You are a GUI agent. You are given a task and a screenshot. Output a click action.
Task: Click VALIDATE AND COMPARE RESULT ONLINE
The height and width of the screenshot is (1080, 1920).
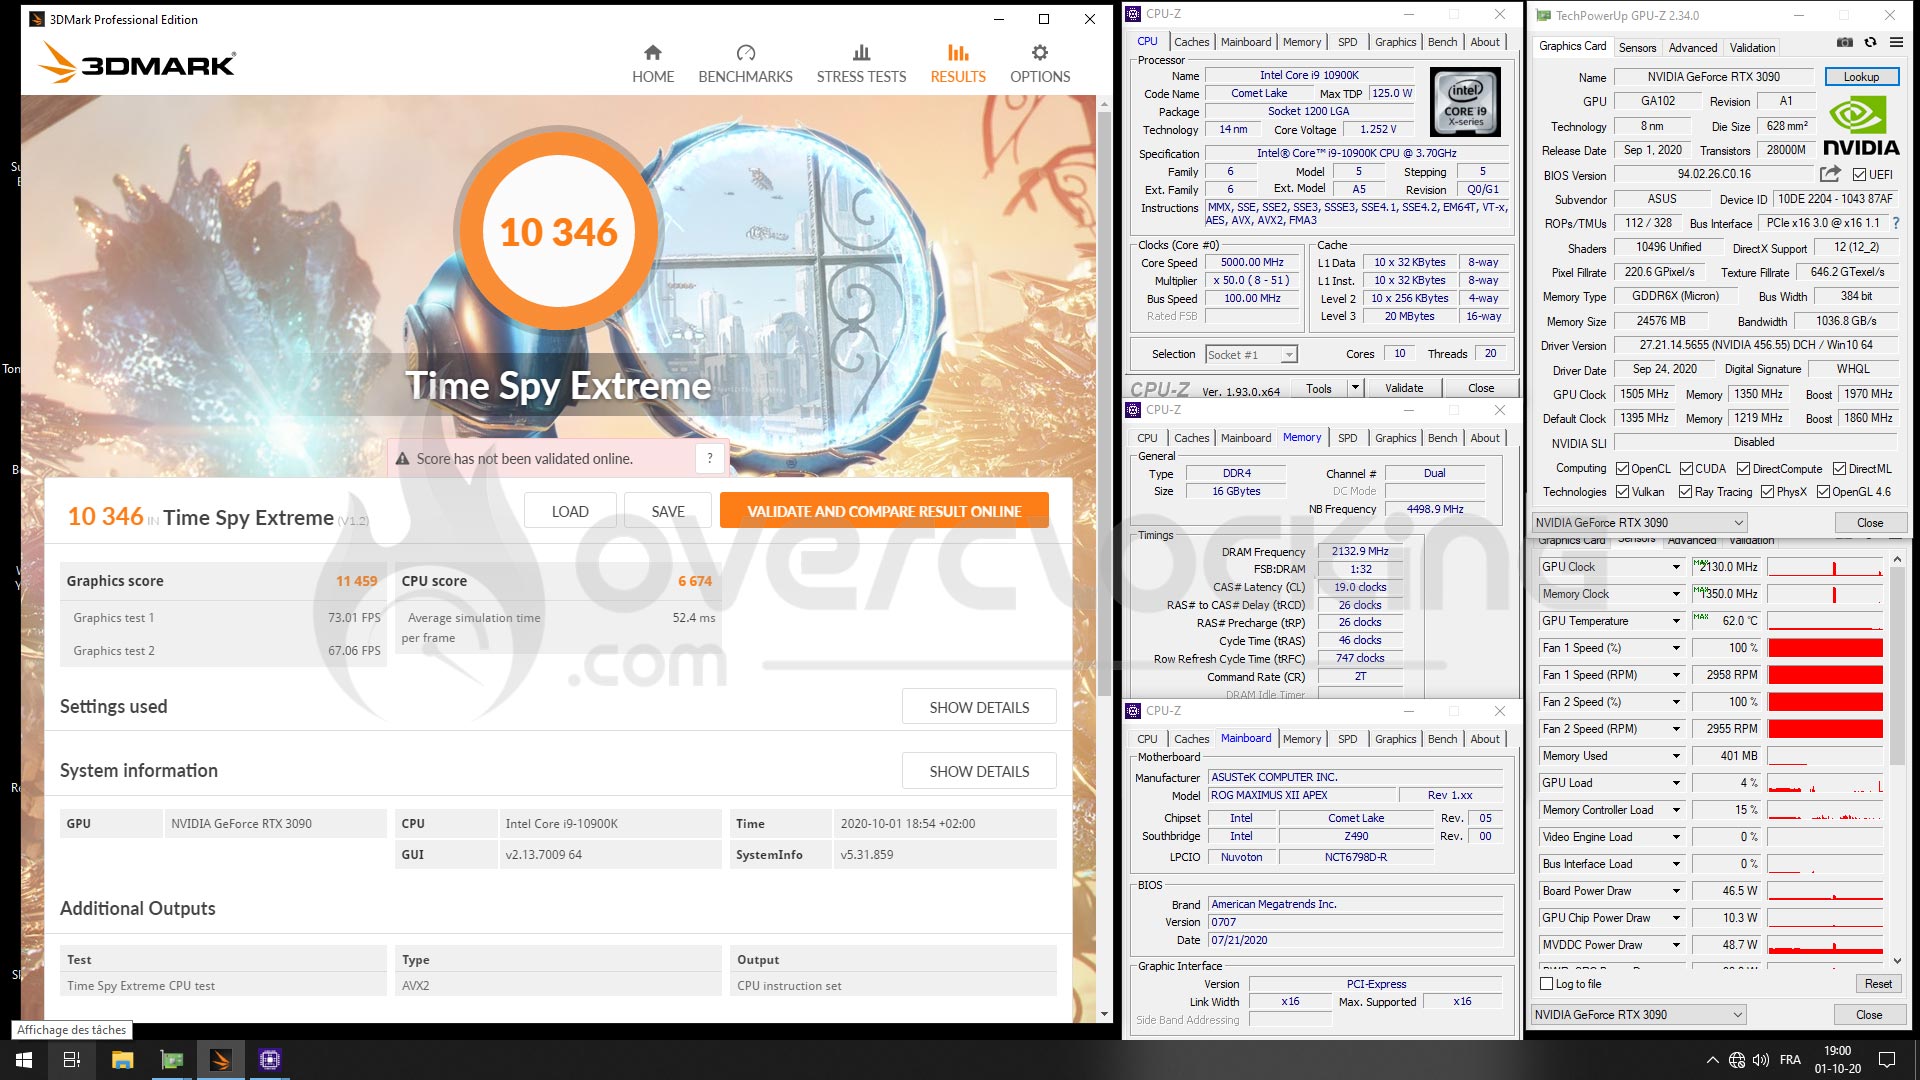tap(884, 511)
